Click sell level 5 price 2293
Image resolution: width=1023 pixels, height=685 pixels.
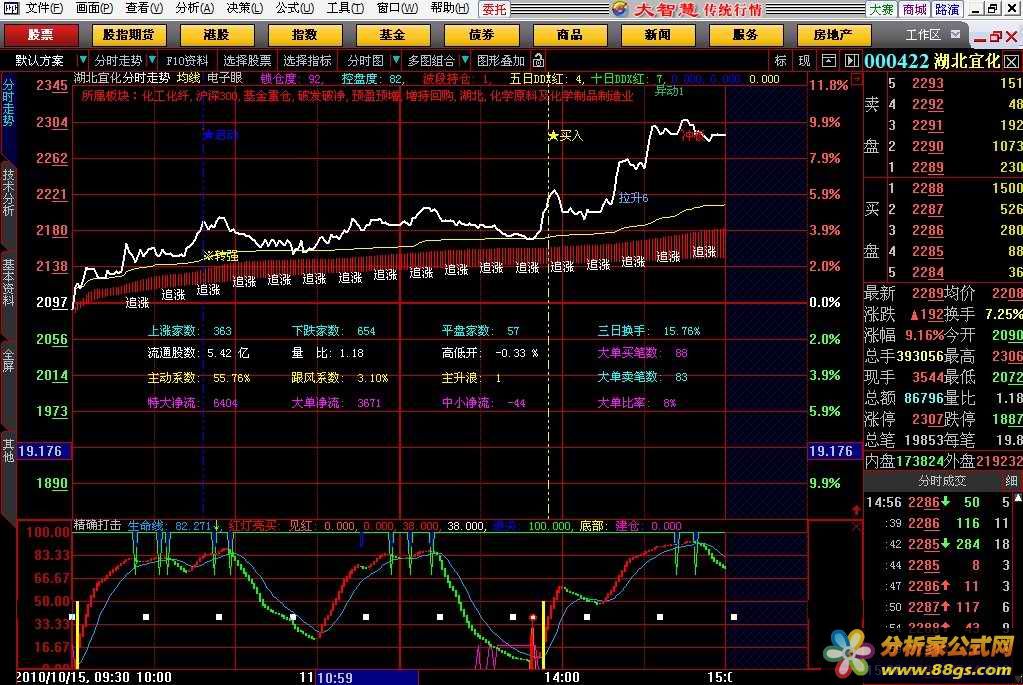pyautogui.click(x=928, y=84)
